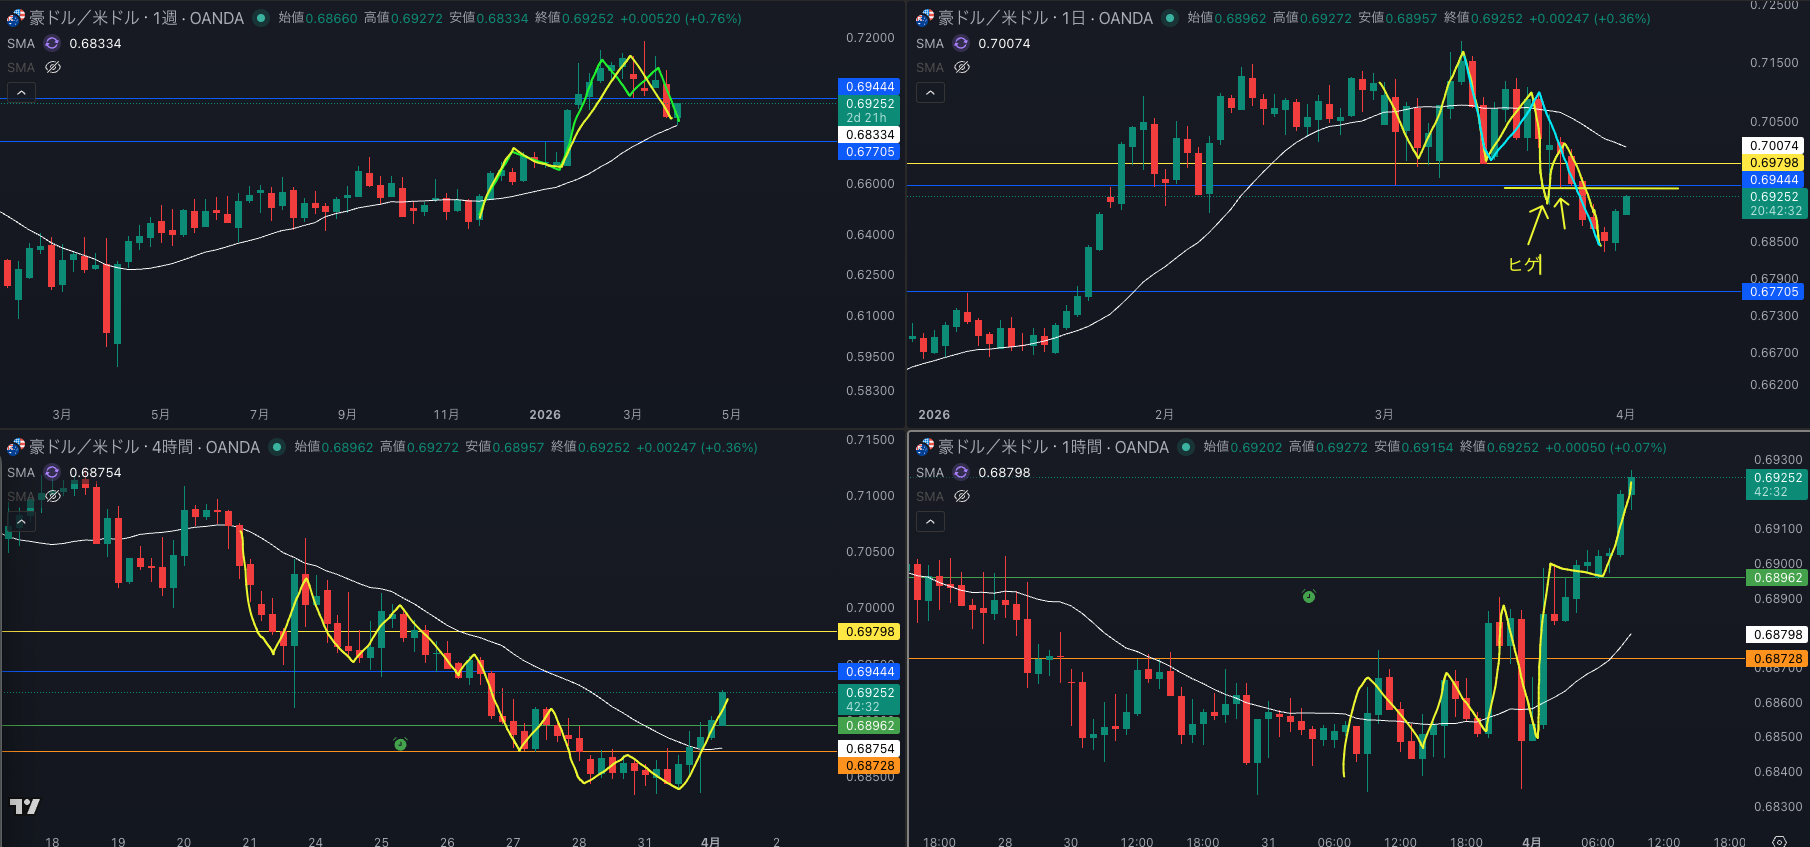The image size is (1810, 847).
Task: Click the green market status dot in 1-hour chart
Action: (1186, 447)
